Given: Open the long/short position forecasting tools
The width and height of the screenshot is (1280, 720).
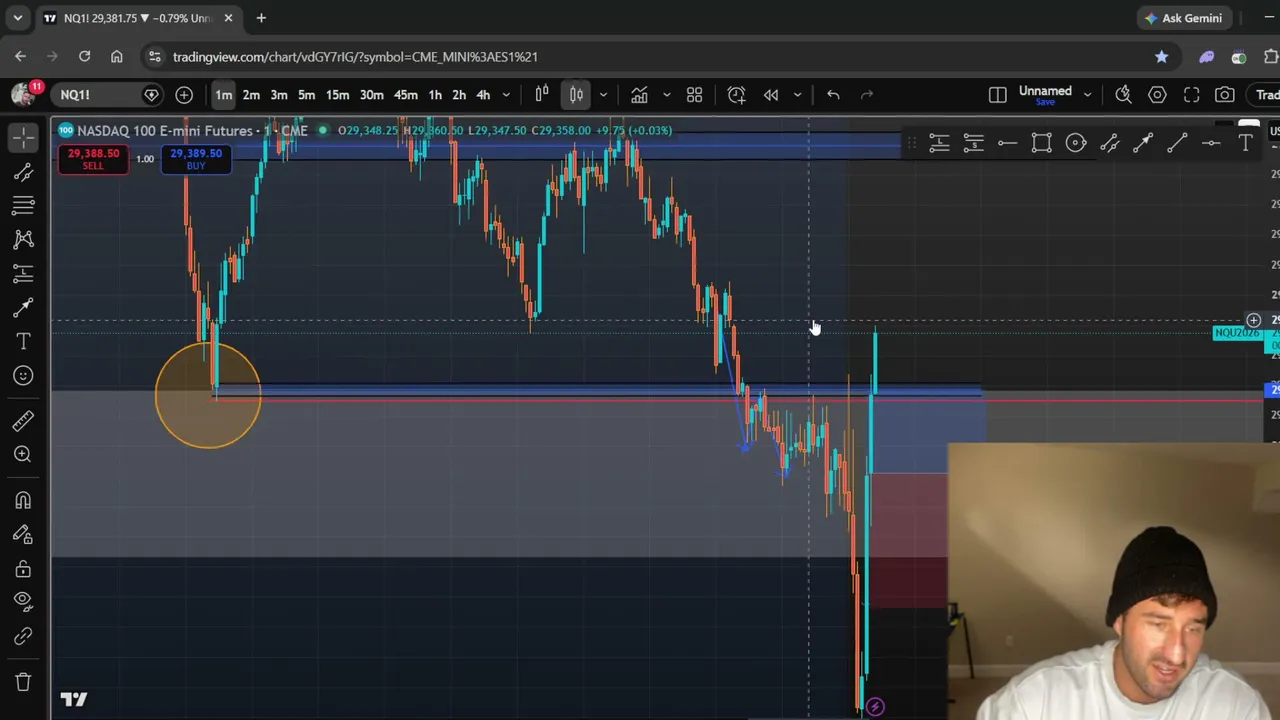Looking at the screenshot, I should coord(23,273).
